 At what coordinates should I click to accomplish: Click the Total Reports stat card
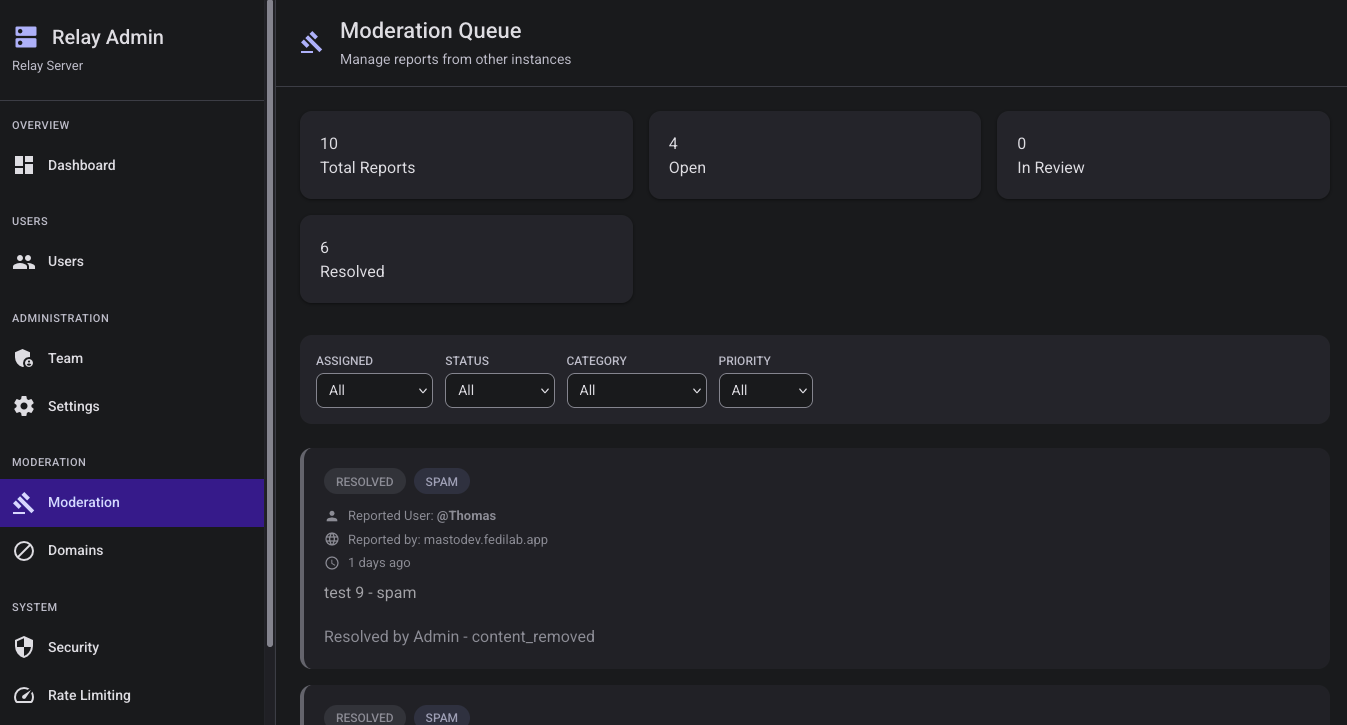point(466,155)
